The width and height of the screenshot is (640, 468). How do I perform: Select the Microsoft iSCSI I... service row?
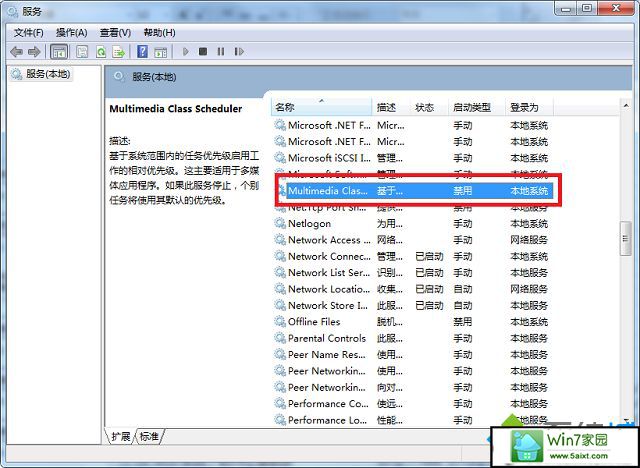(x=413, y=158)
